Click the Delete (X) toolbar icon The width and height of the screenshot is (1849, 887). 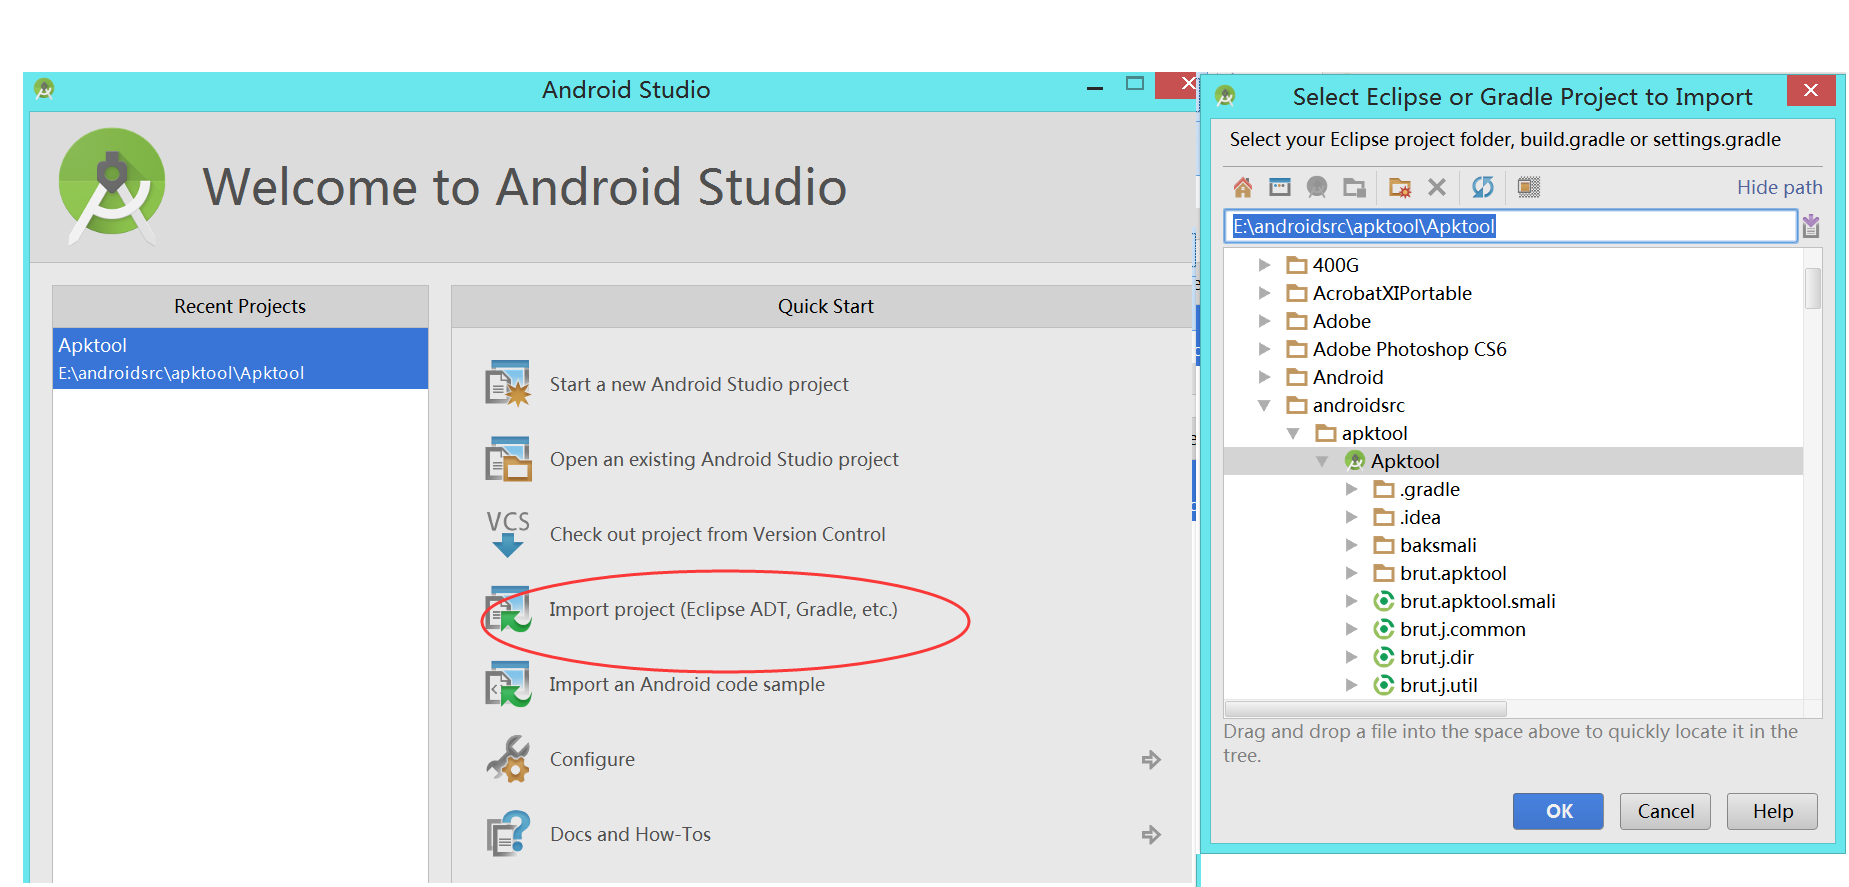click(x=1437, y=187)
